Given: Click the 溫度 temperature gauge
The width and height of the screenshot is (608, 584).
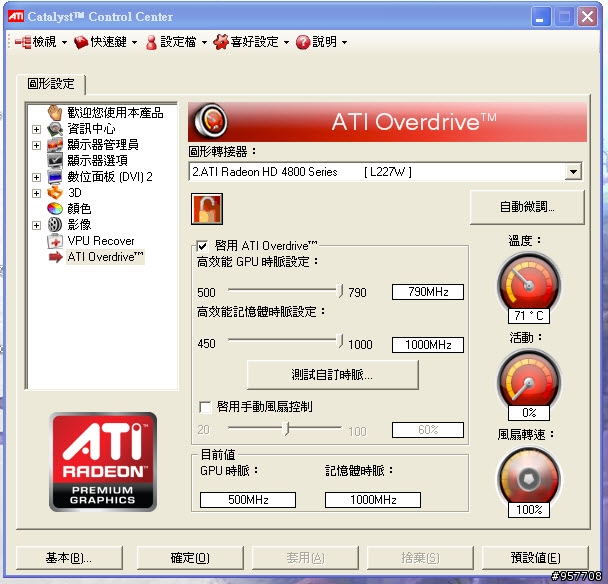Looking at the screenshot, I should tap(529, 284).
